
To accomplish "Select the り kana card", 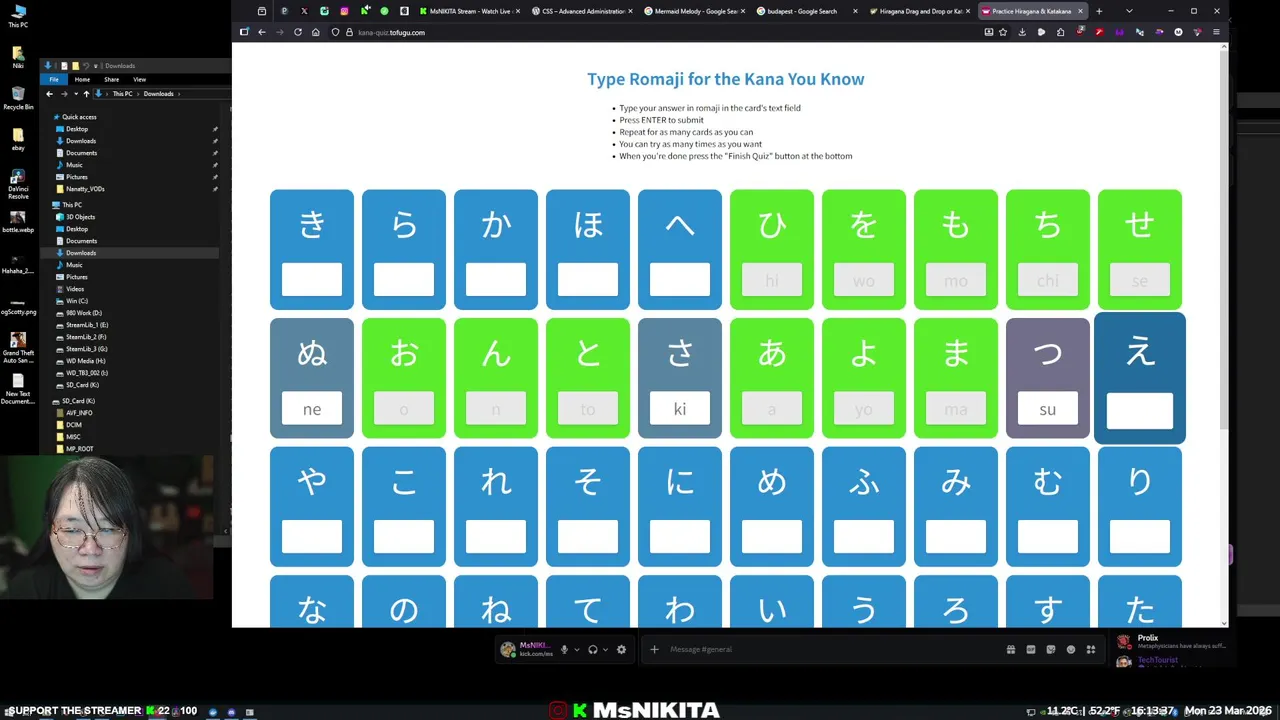I will [1140, 506].
